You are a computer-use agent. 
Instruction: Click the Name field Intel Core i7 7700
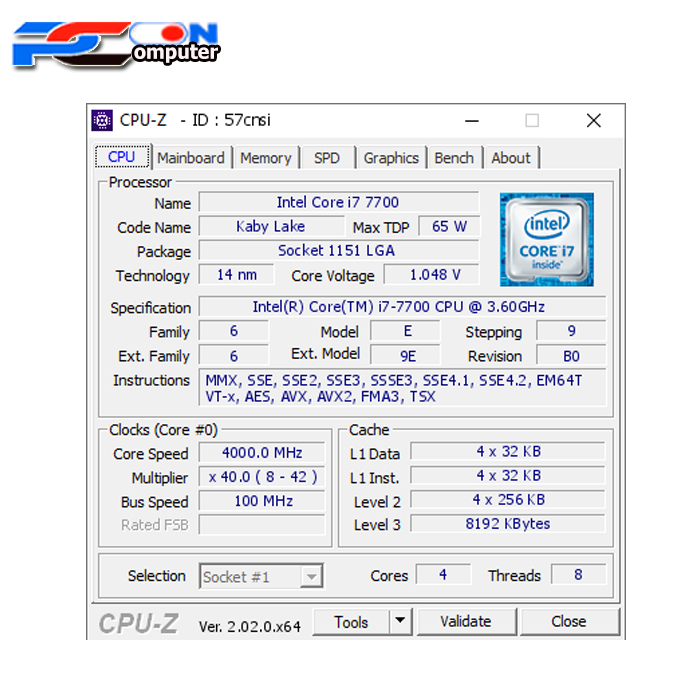click(338, 202)
